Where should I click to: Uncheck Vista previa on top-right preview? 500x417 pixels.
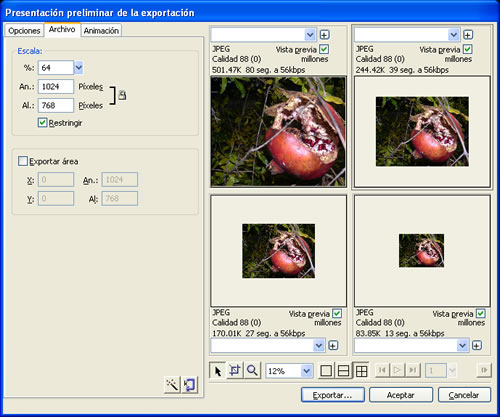tap(468, 49)
